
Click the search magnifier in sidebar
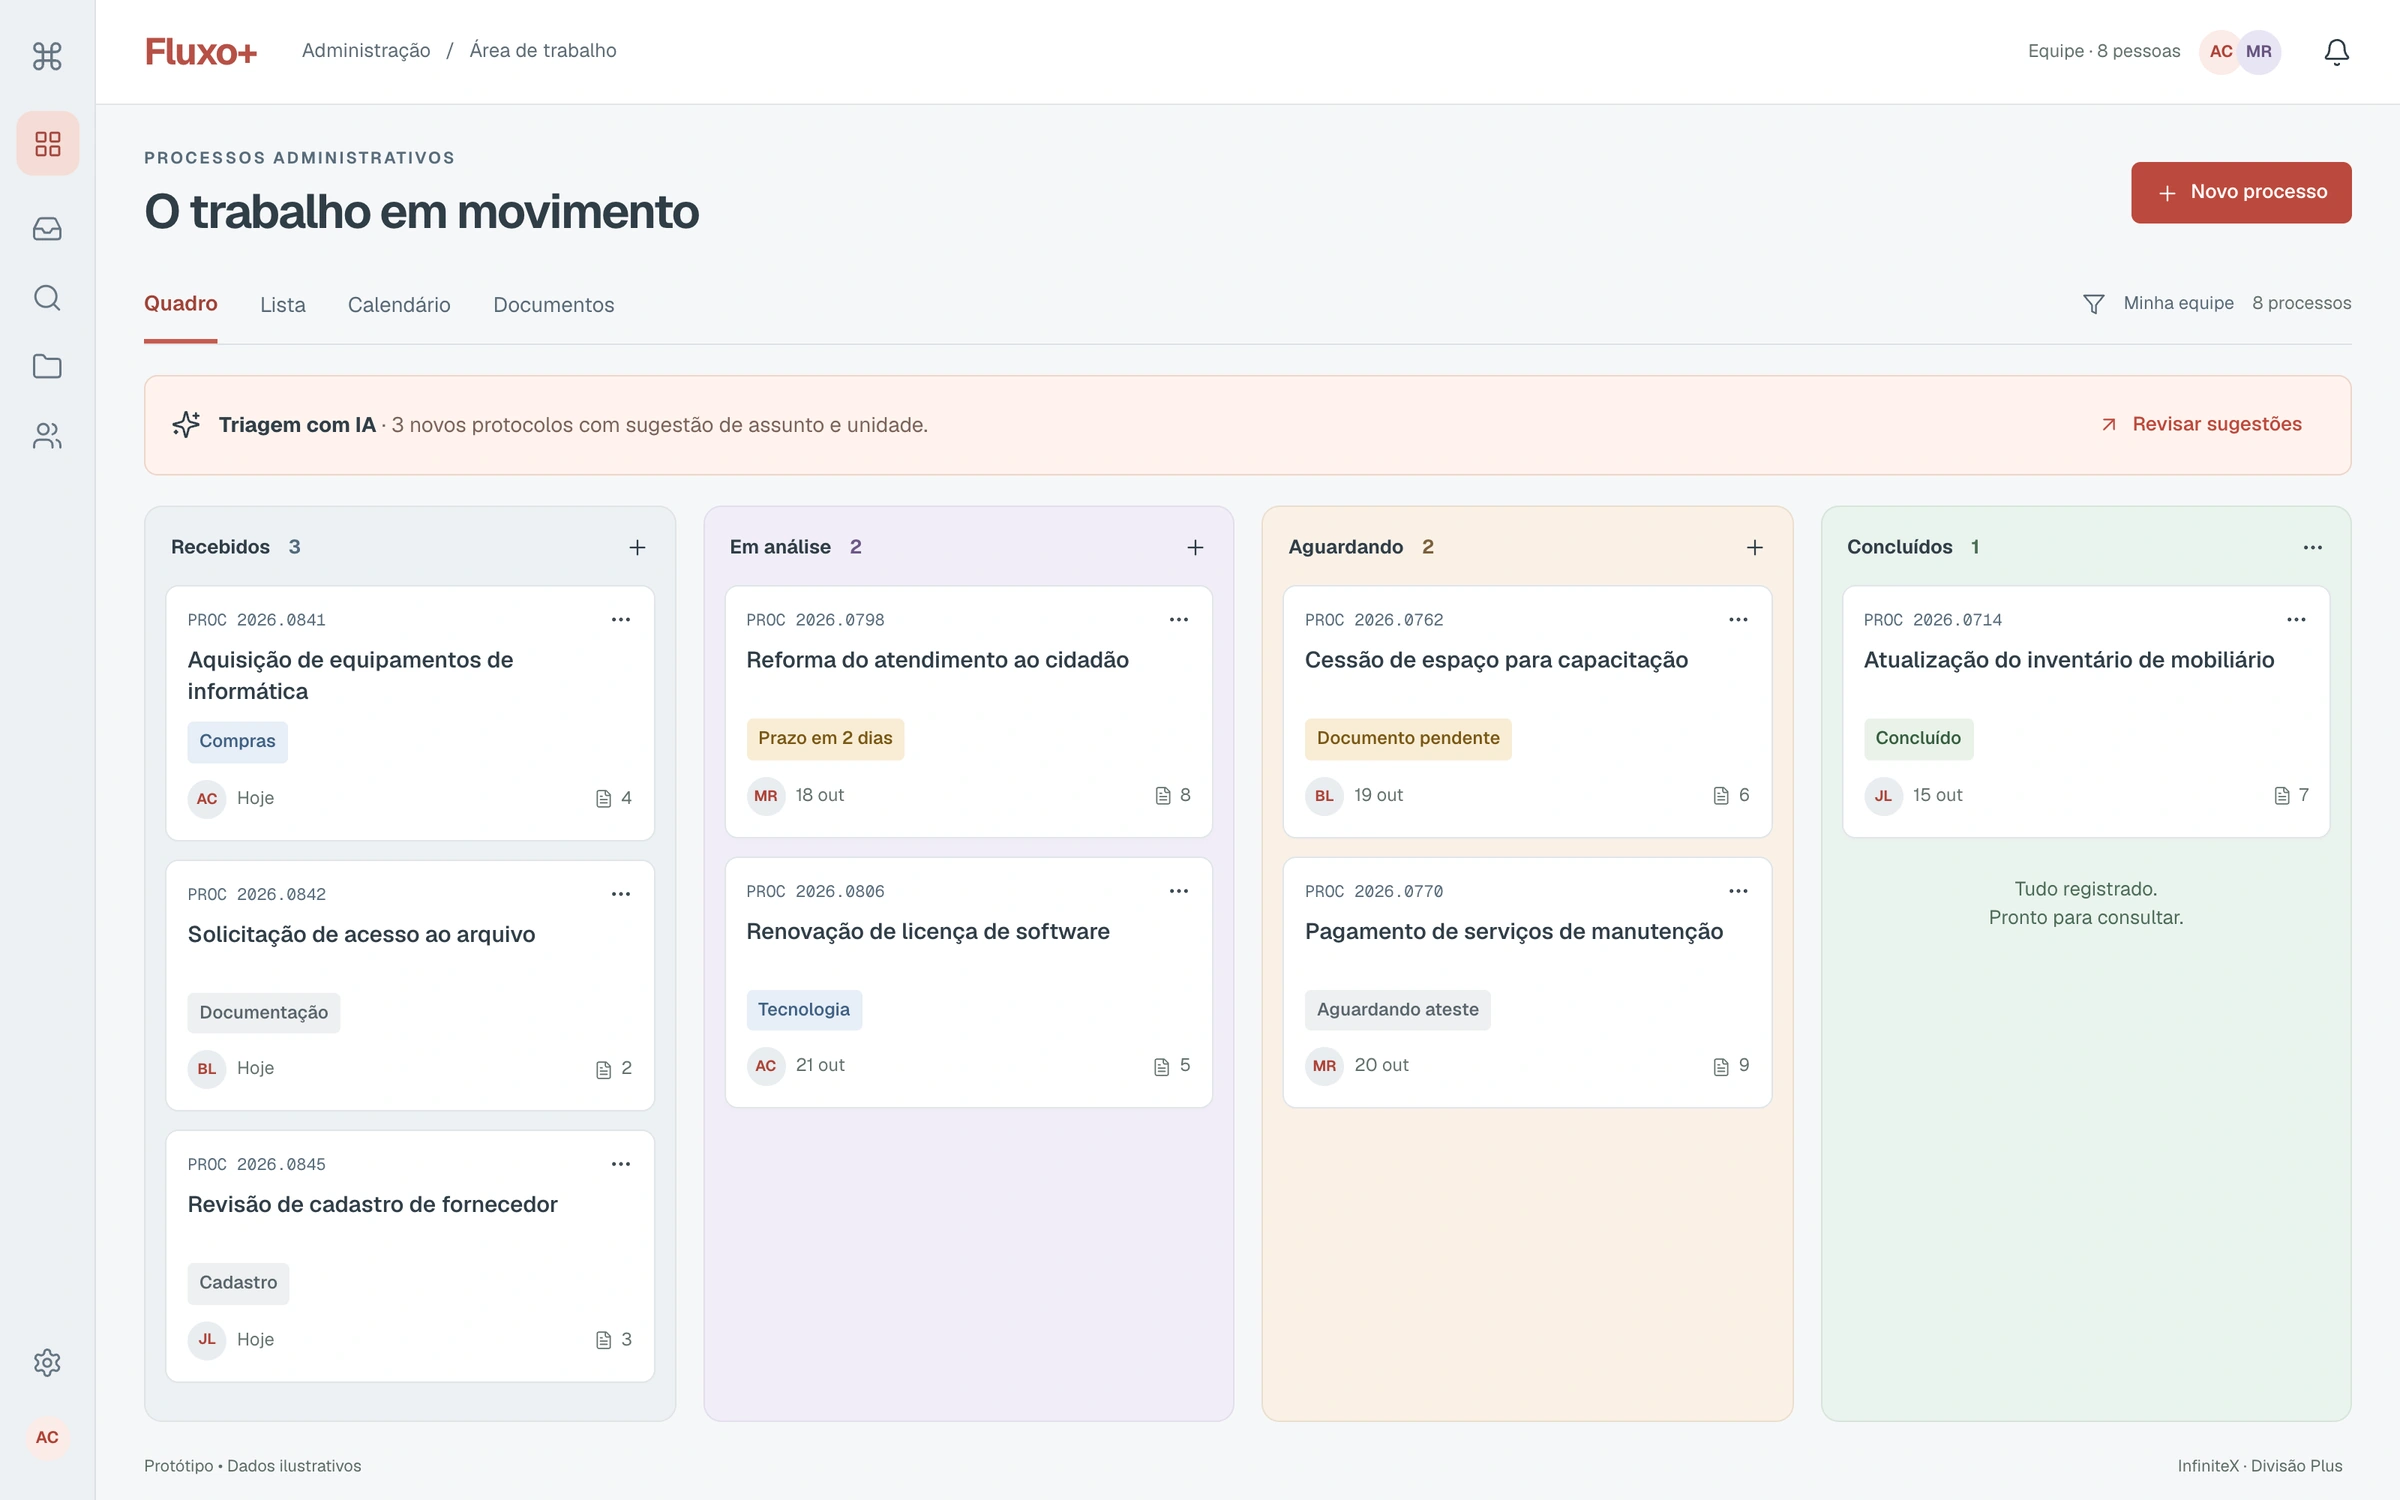47,297
